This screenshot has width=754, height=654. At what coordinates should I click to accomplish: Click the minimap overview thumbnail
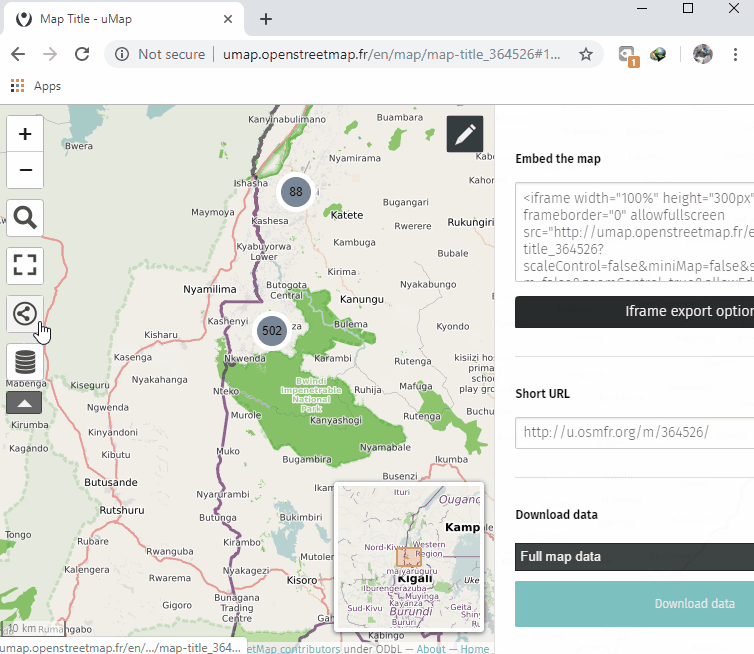click(x=410, y=556)
